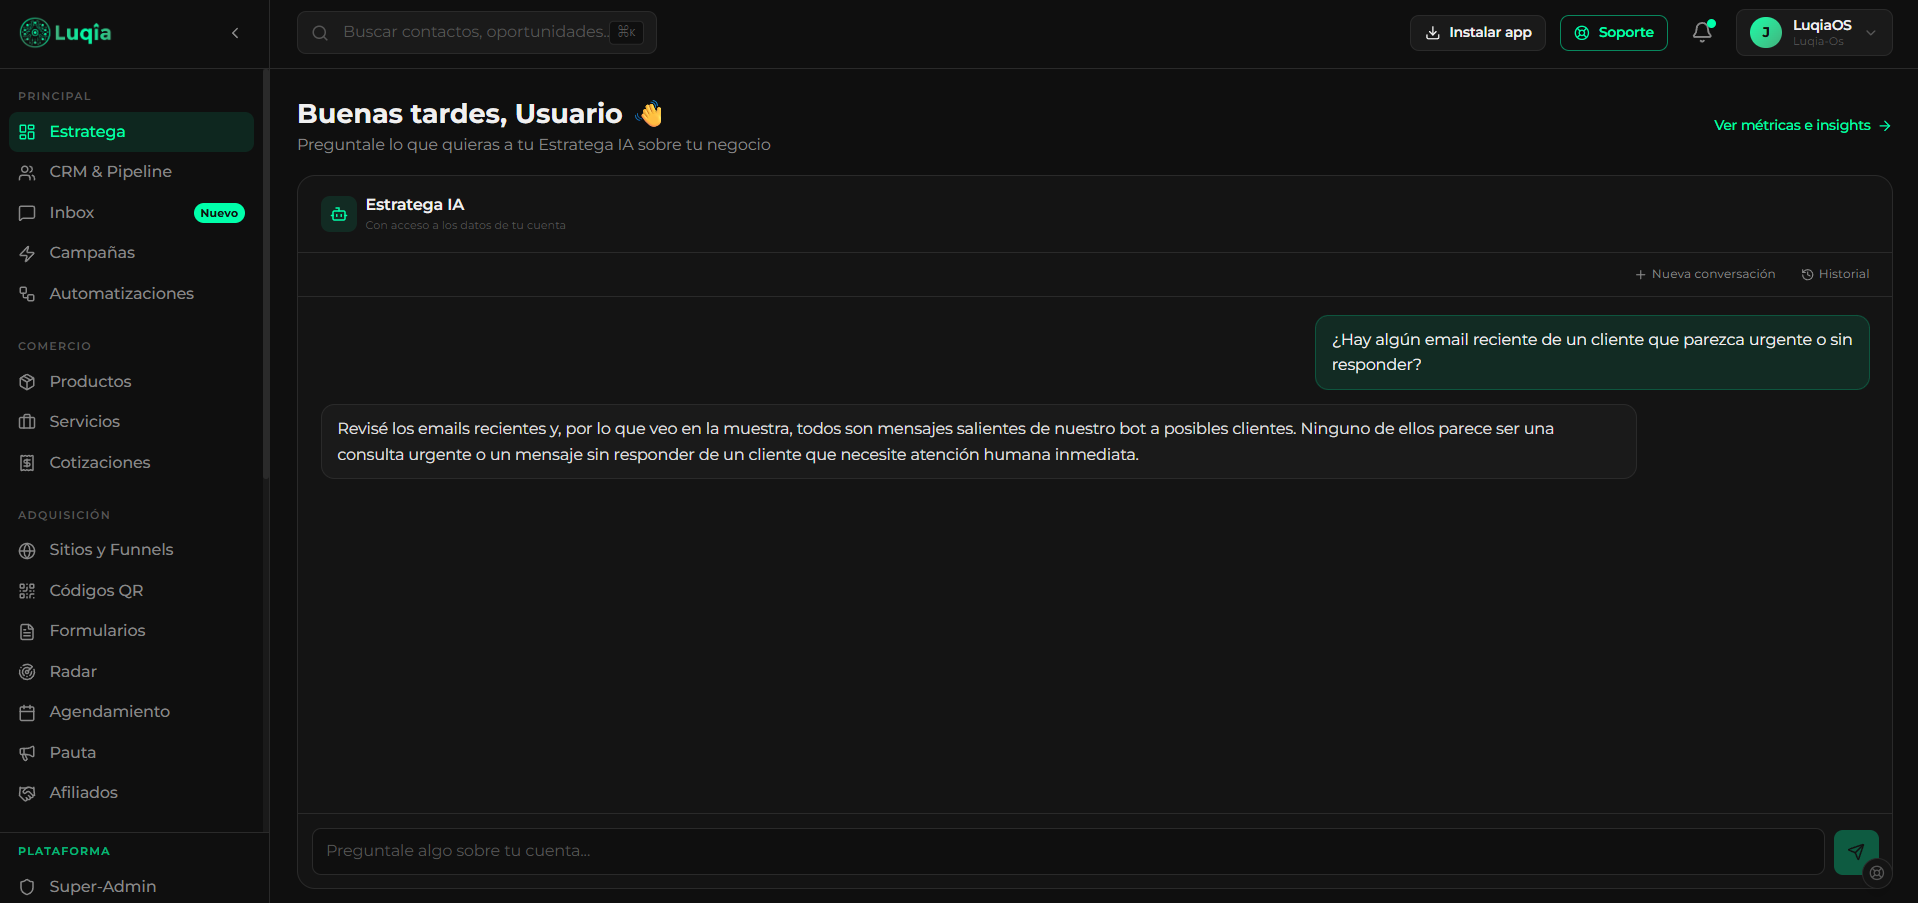Open Estratega menu item
Image resolution: width=1918 pixels, height=903 pixels.
pos(131,132)
